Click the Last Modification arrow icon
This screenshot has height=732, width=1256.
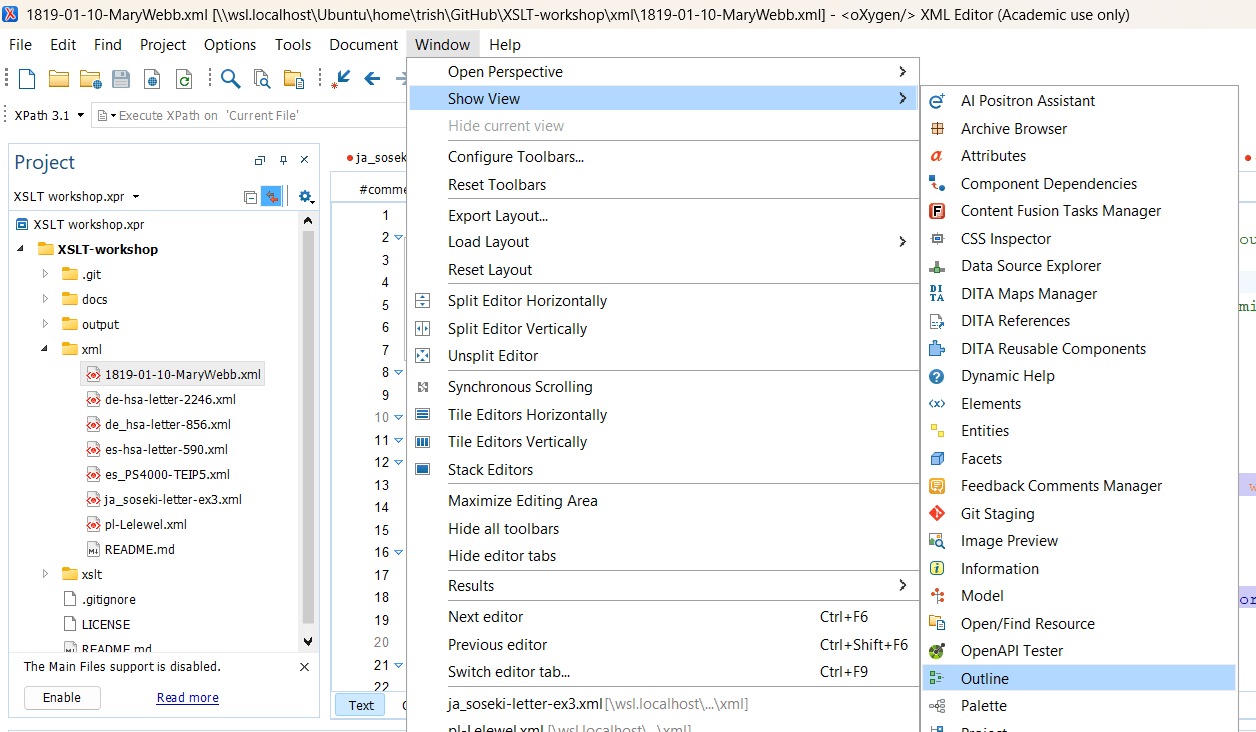[x=341, y=79]
